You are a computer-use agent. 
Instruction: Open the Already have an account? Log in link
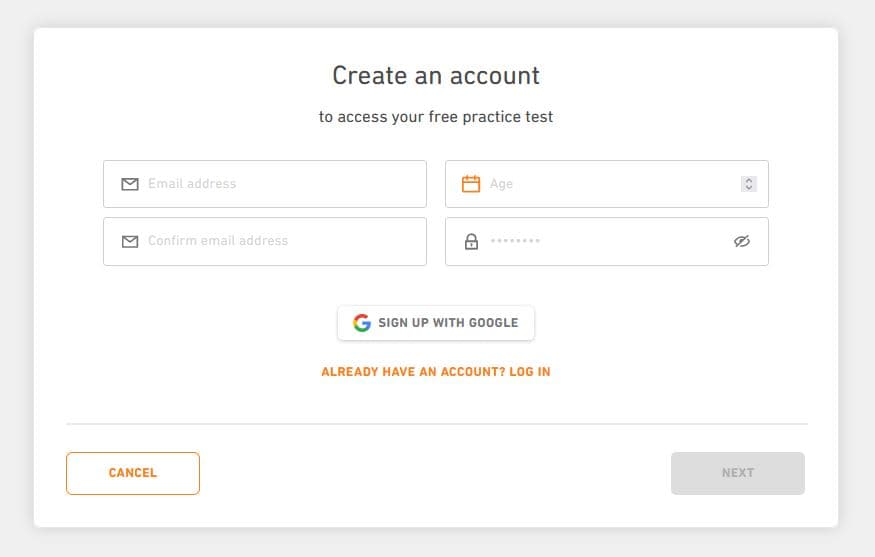pos(436,372)
